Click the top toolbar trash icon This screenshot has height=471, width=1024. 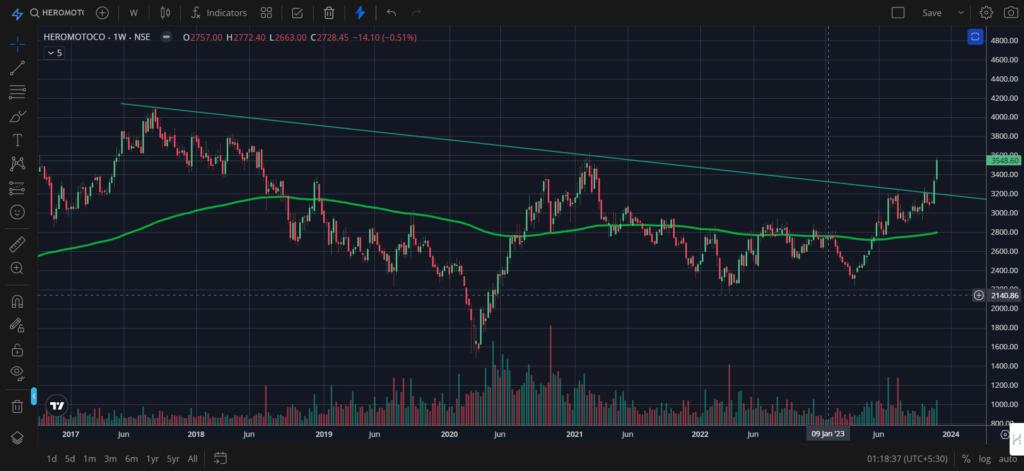pyautogui.click(x=329, y=12)
